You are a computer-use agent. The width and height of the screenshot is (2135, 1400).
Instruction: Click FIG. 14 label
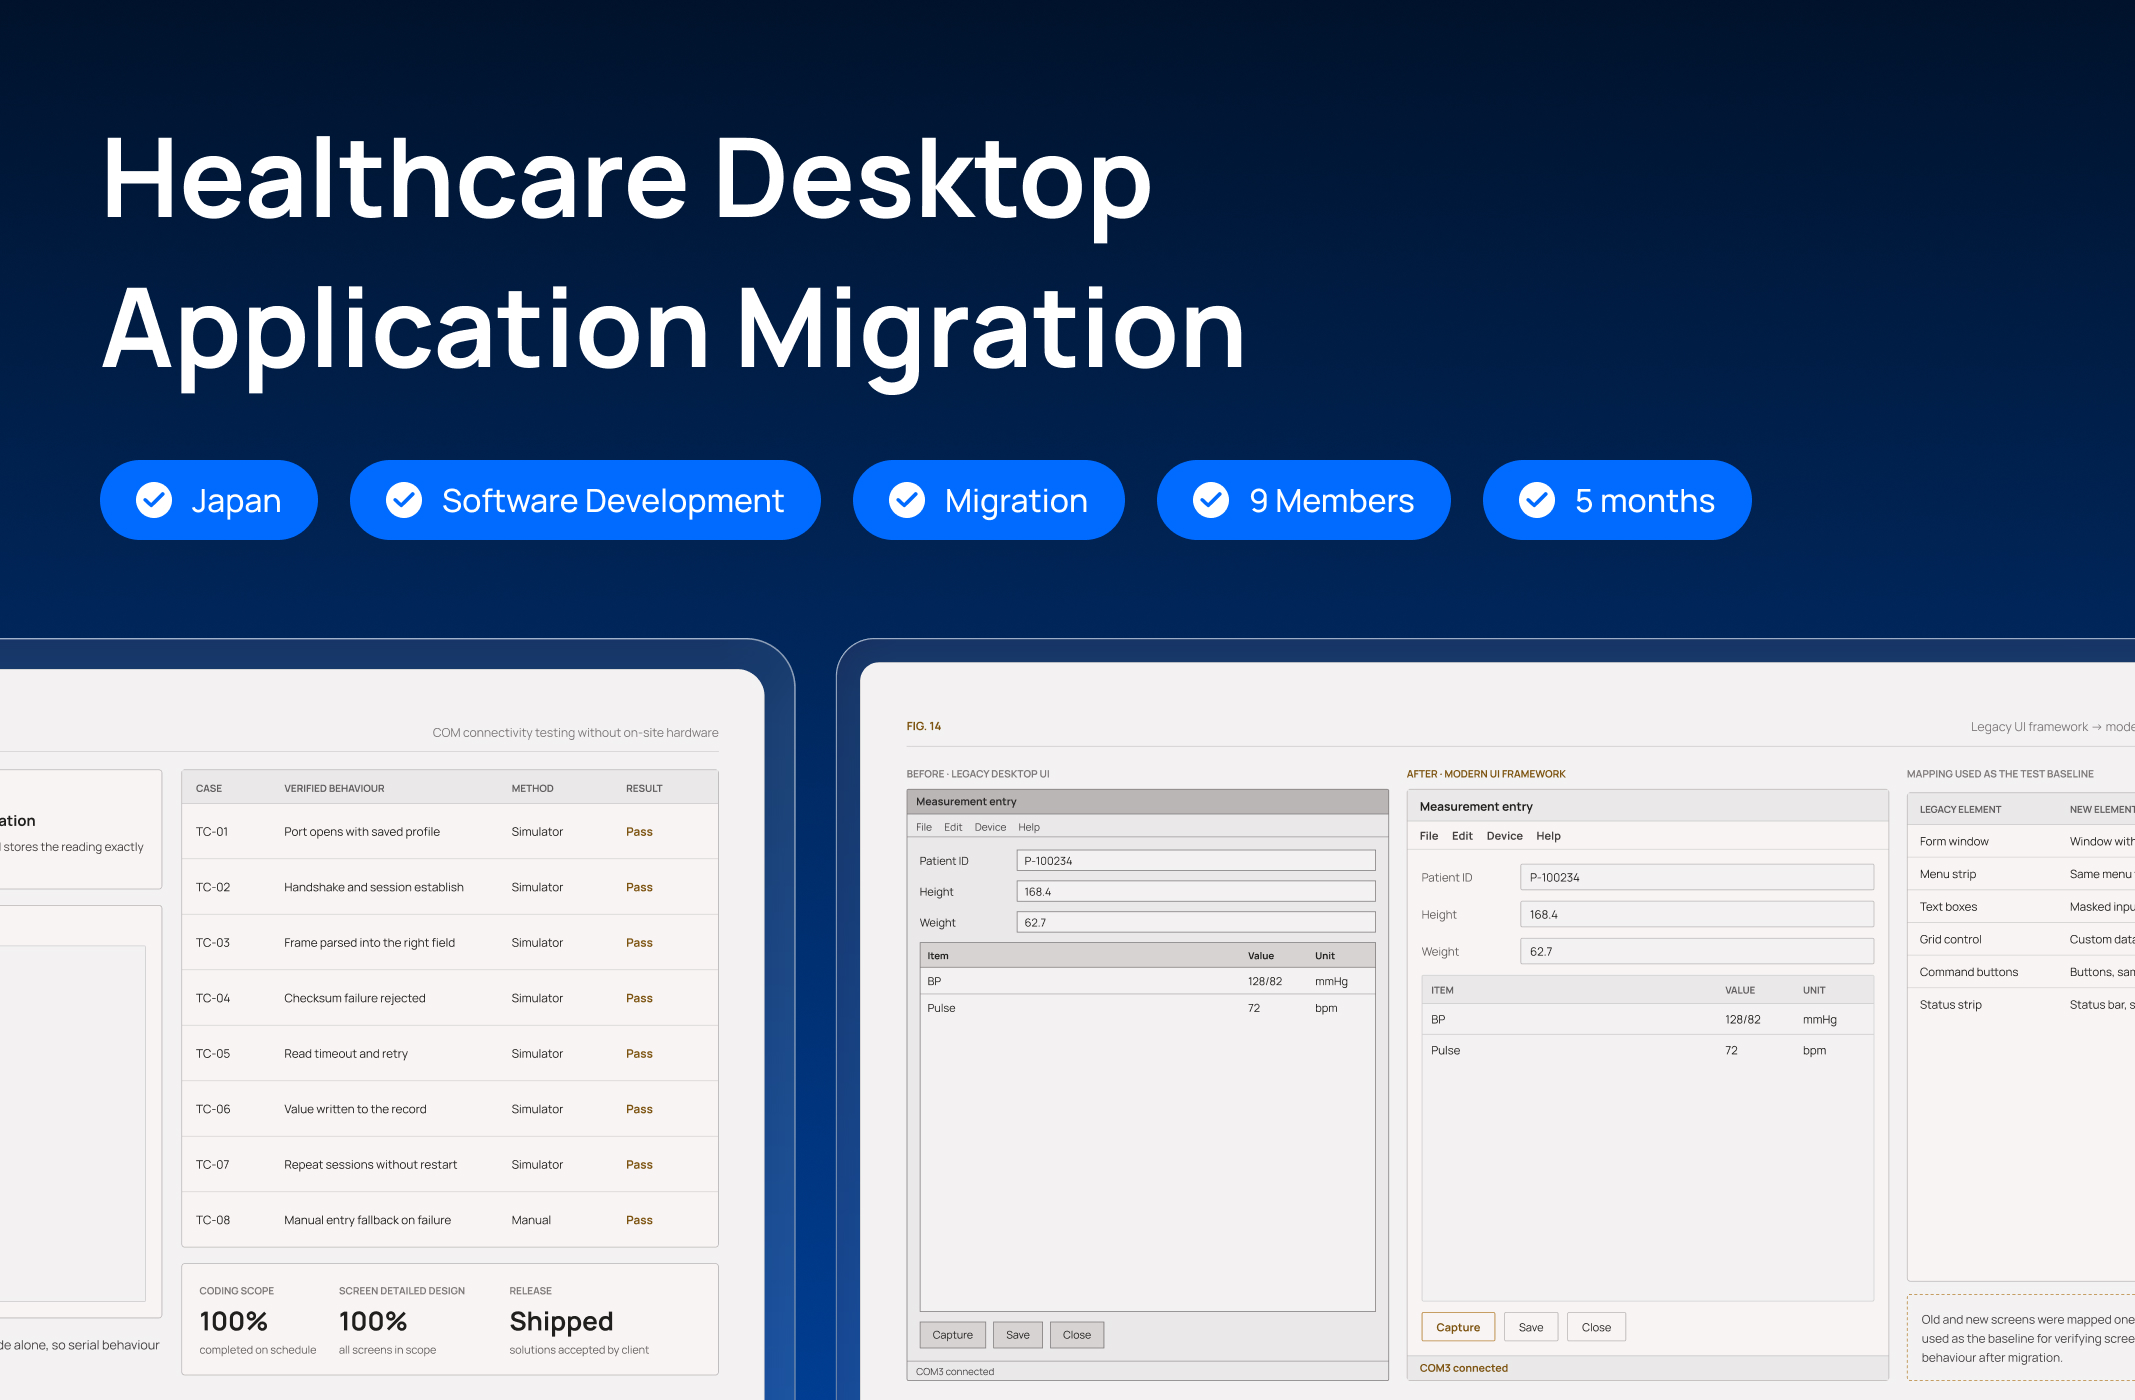(924, 726)
